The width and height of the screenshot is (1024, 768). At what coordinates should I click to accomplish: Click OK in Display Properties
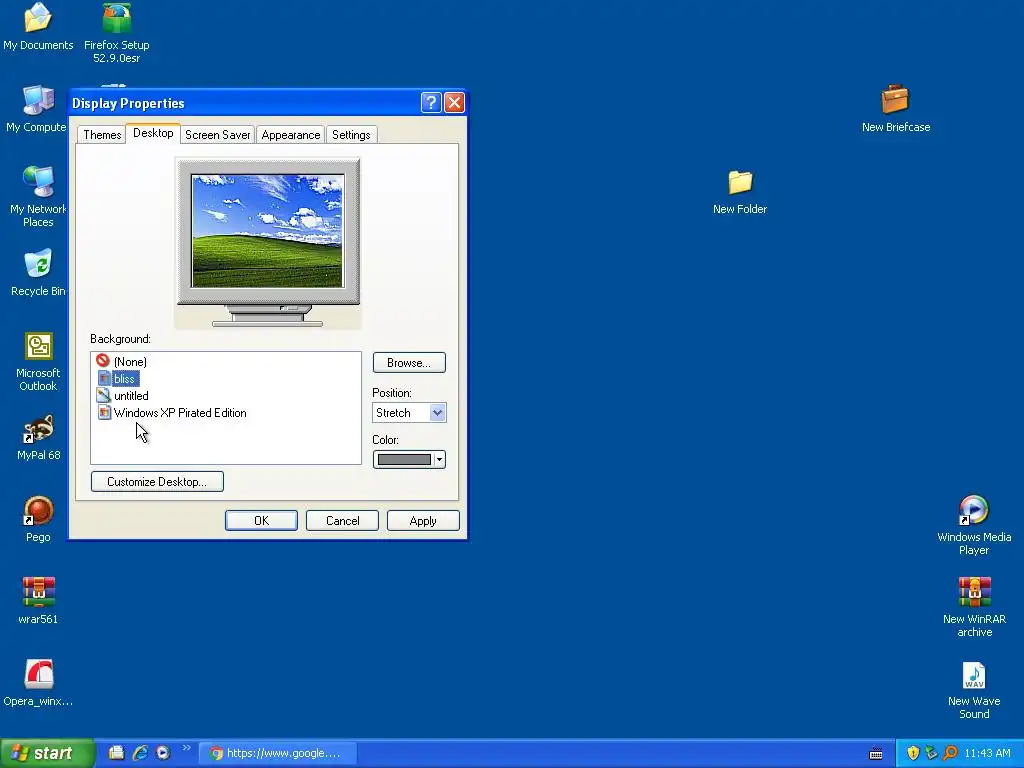(261, 520)
